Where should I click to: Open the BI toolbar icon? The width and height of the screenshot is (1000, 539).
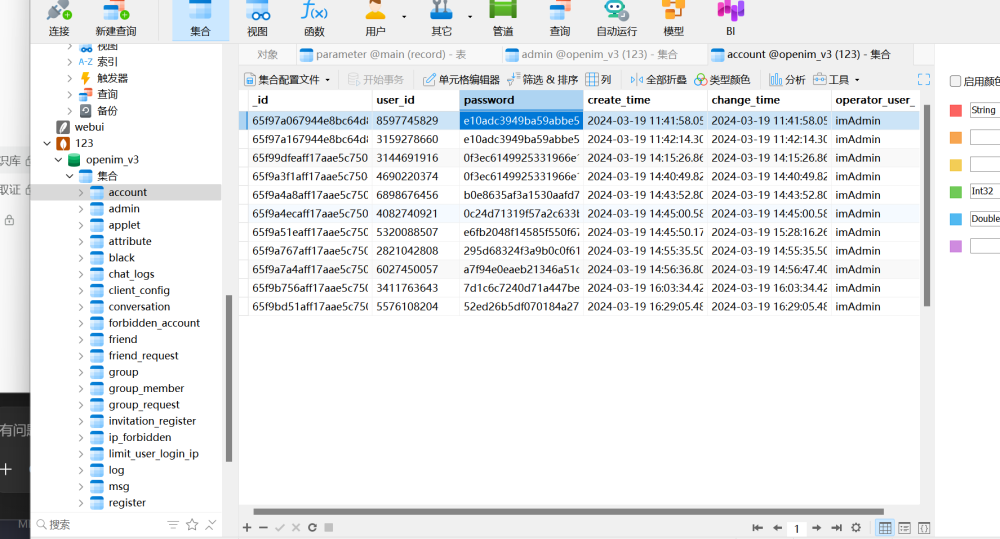730,19
